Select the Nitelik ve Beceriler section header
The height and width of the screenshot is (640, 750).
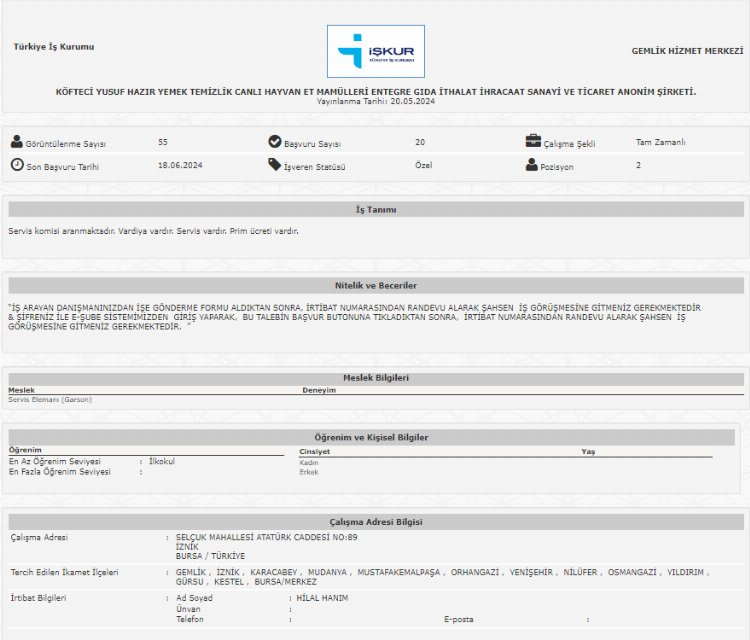coord(376,285)
